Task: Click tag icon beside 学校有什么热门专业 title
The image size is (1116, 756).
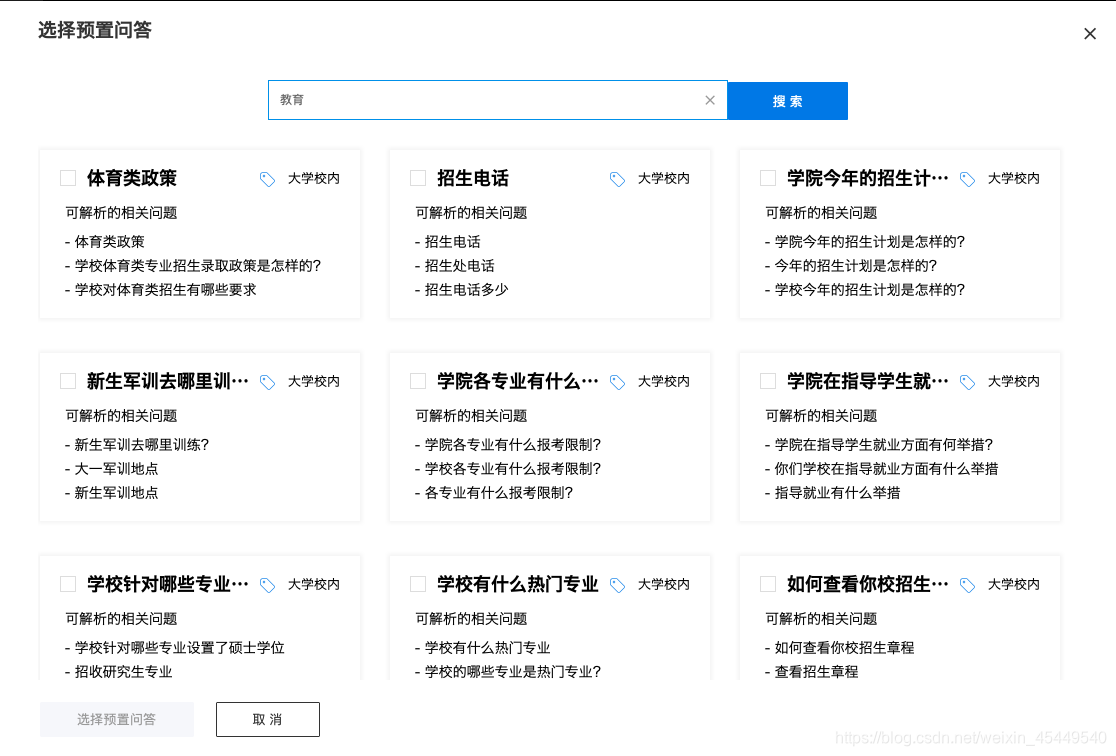Action: pyautogui.click(x=617, y=585)
